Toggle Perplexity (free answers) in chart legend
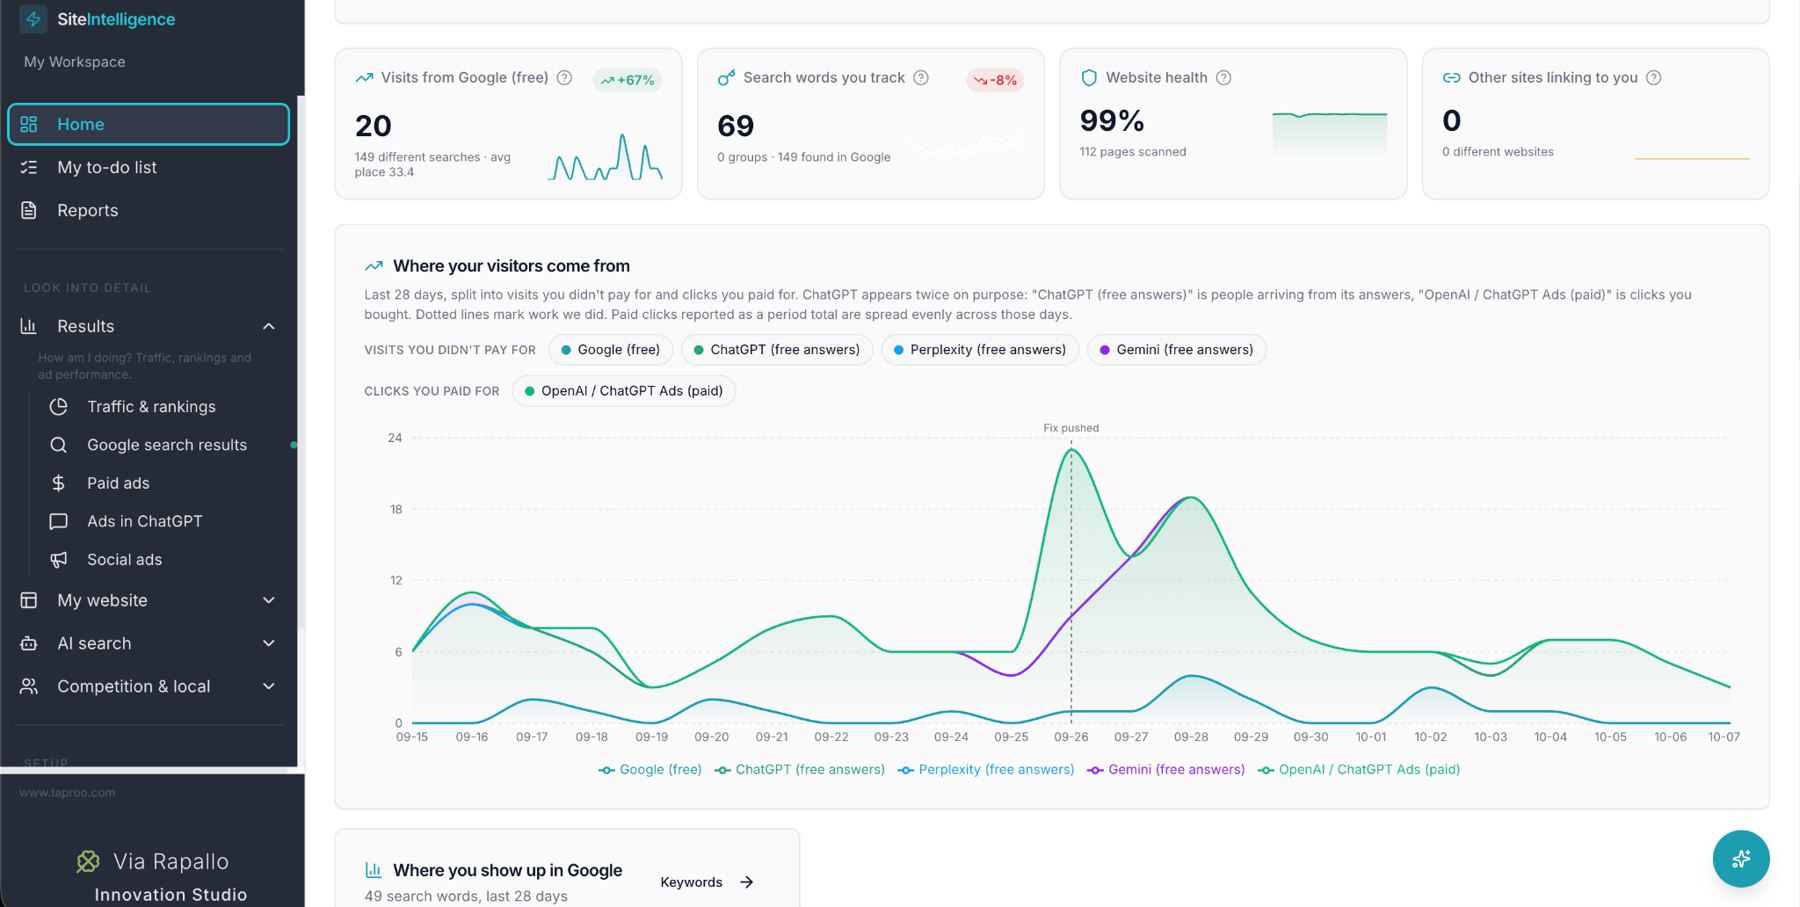This screenshot has width=1800, height=907. [x=985, y=769]
